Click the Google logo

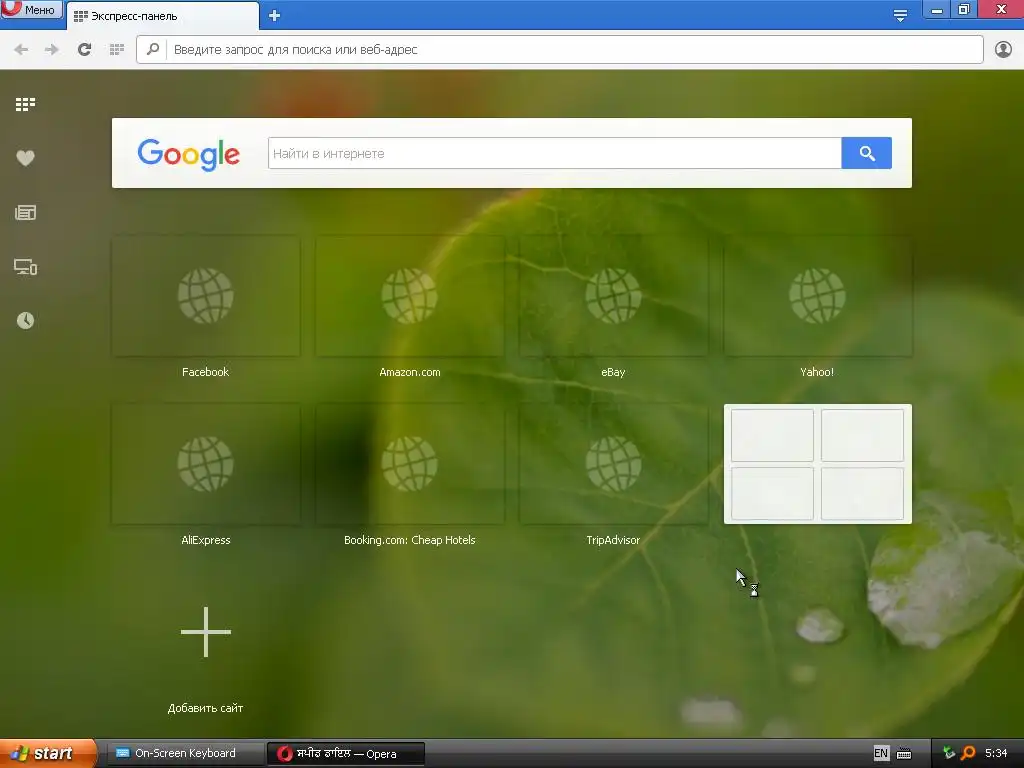(189, 155)
